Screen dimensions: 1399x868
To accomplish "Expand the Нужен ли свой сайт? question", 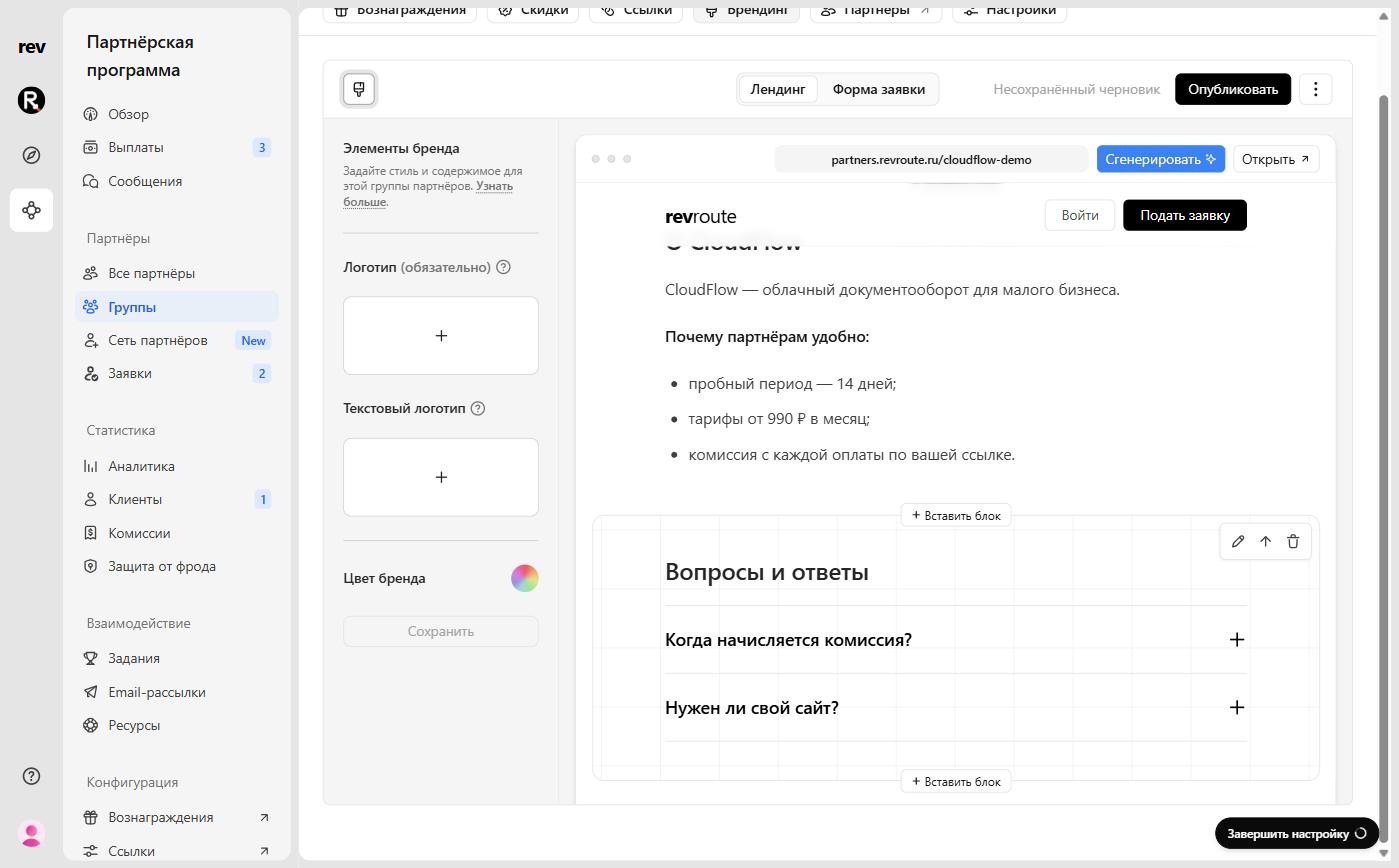I will point(955,707).
